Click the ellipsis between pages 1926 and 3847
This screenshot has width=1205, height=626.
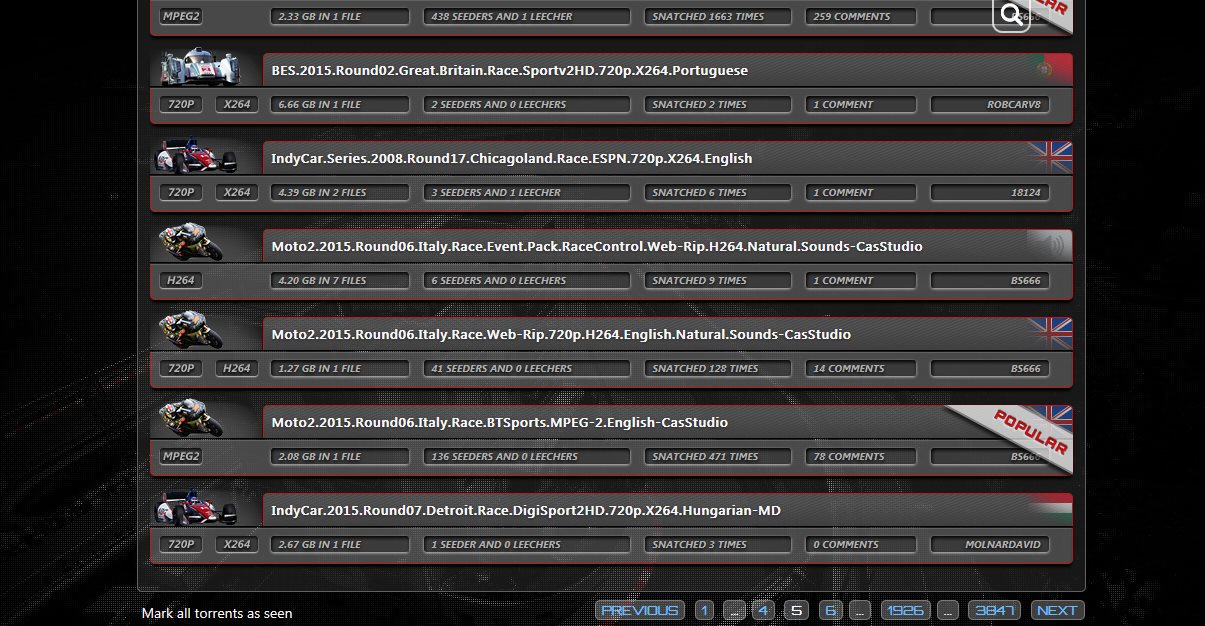click(949, 610)
